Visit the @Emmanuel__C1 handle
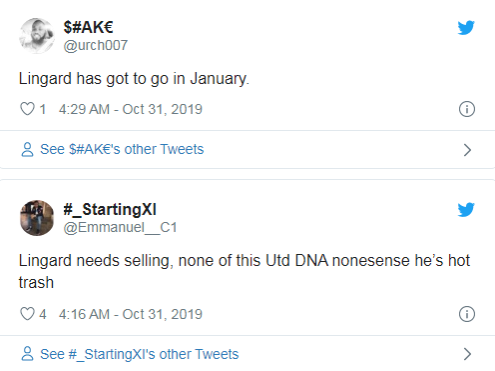 click(x=120, y=228)
